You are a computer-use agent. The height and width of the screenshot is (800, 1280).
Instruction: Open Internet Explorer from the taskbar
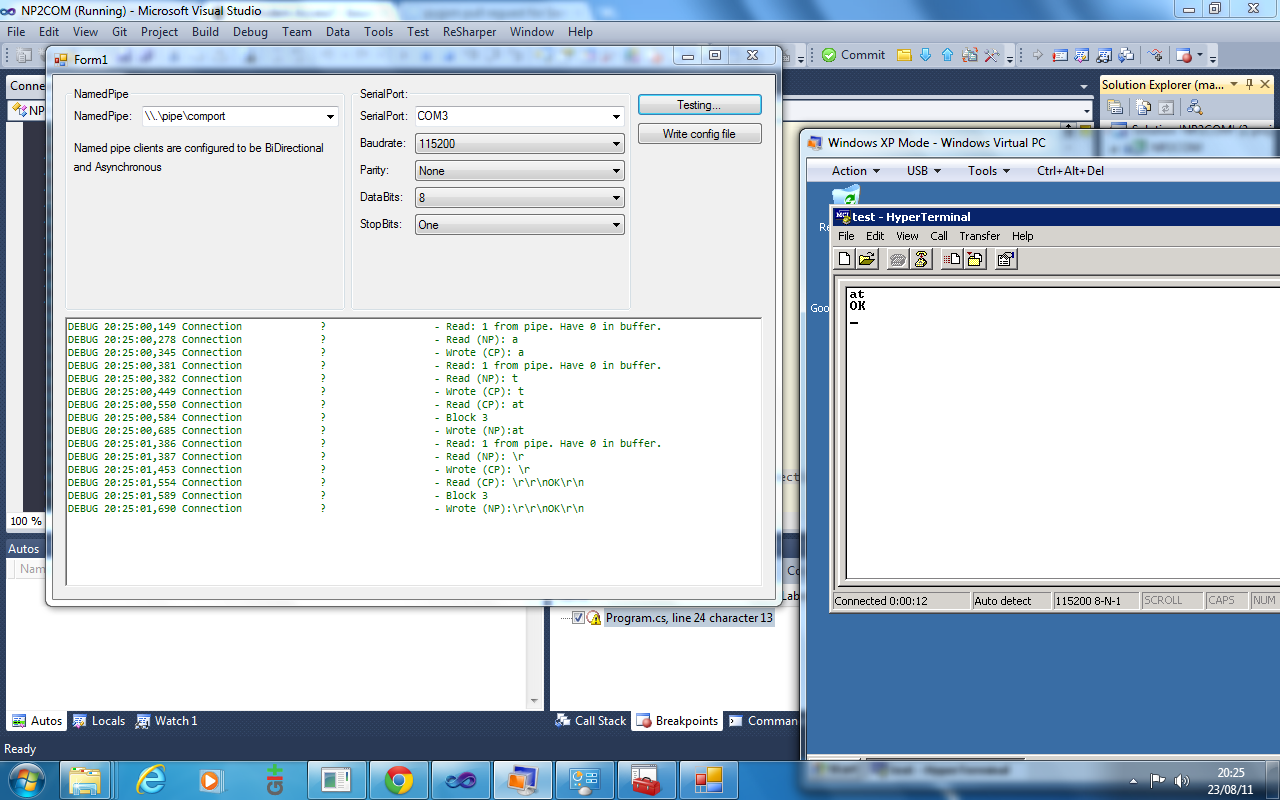pyautogui.click(x=151, y=780)
